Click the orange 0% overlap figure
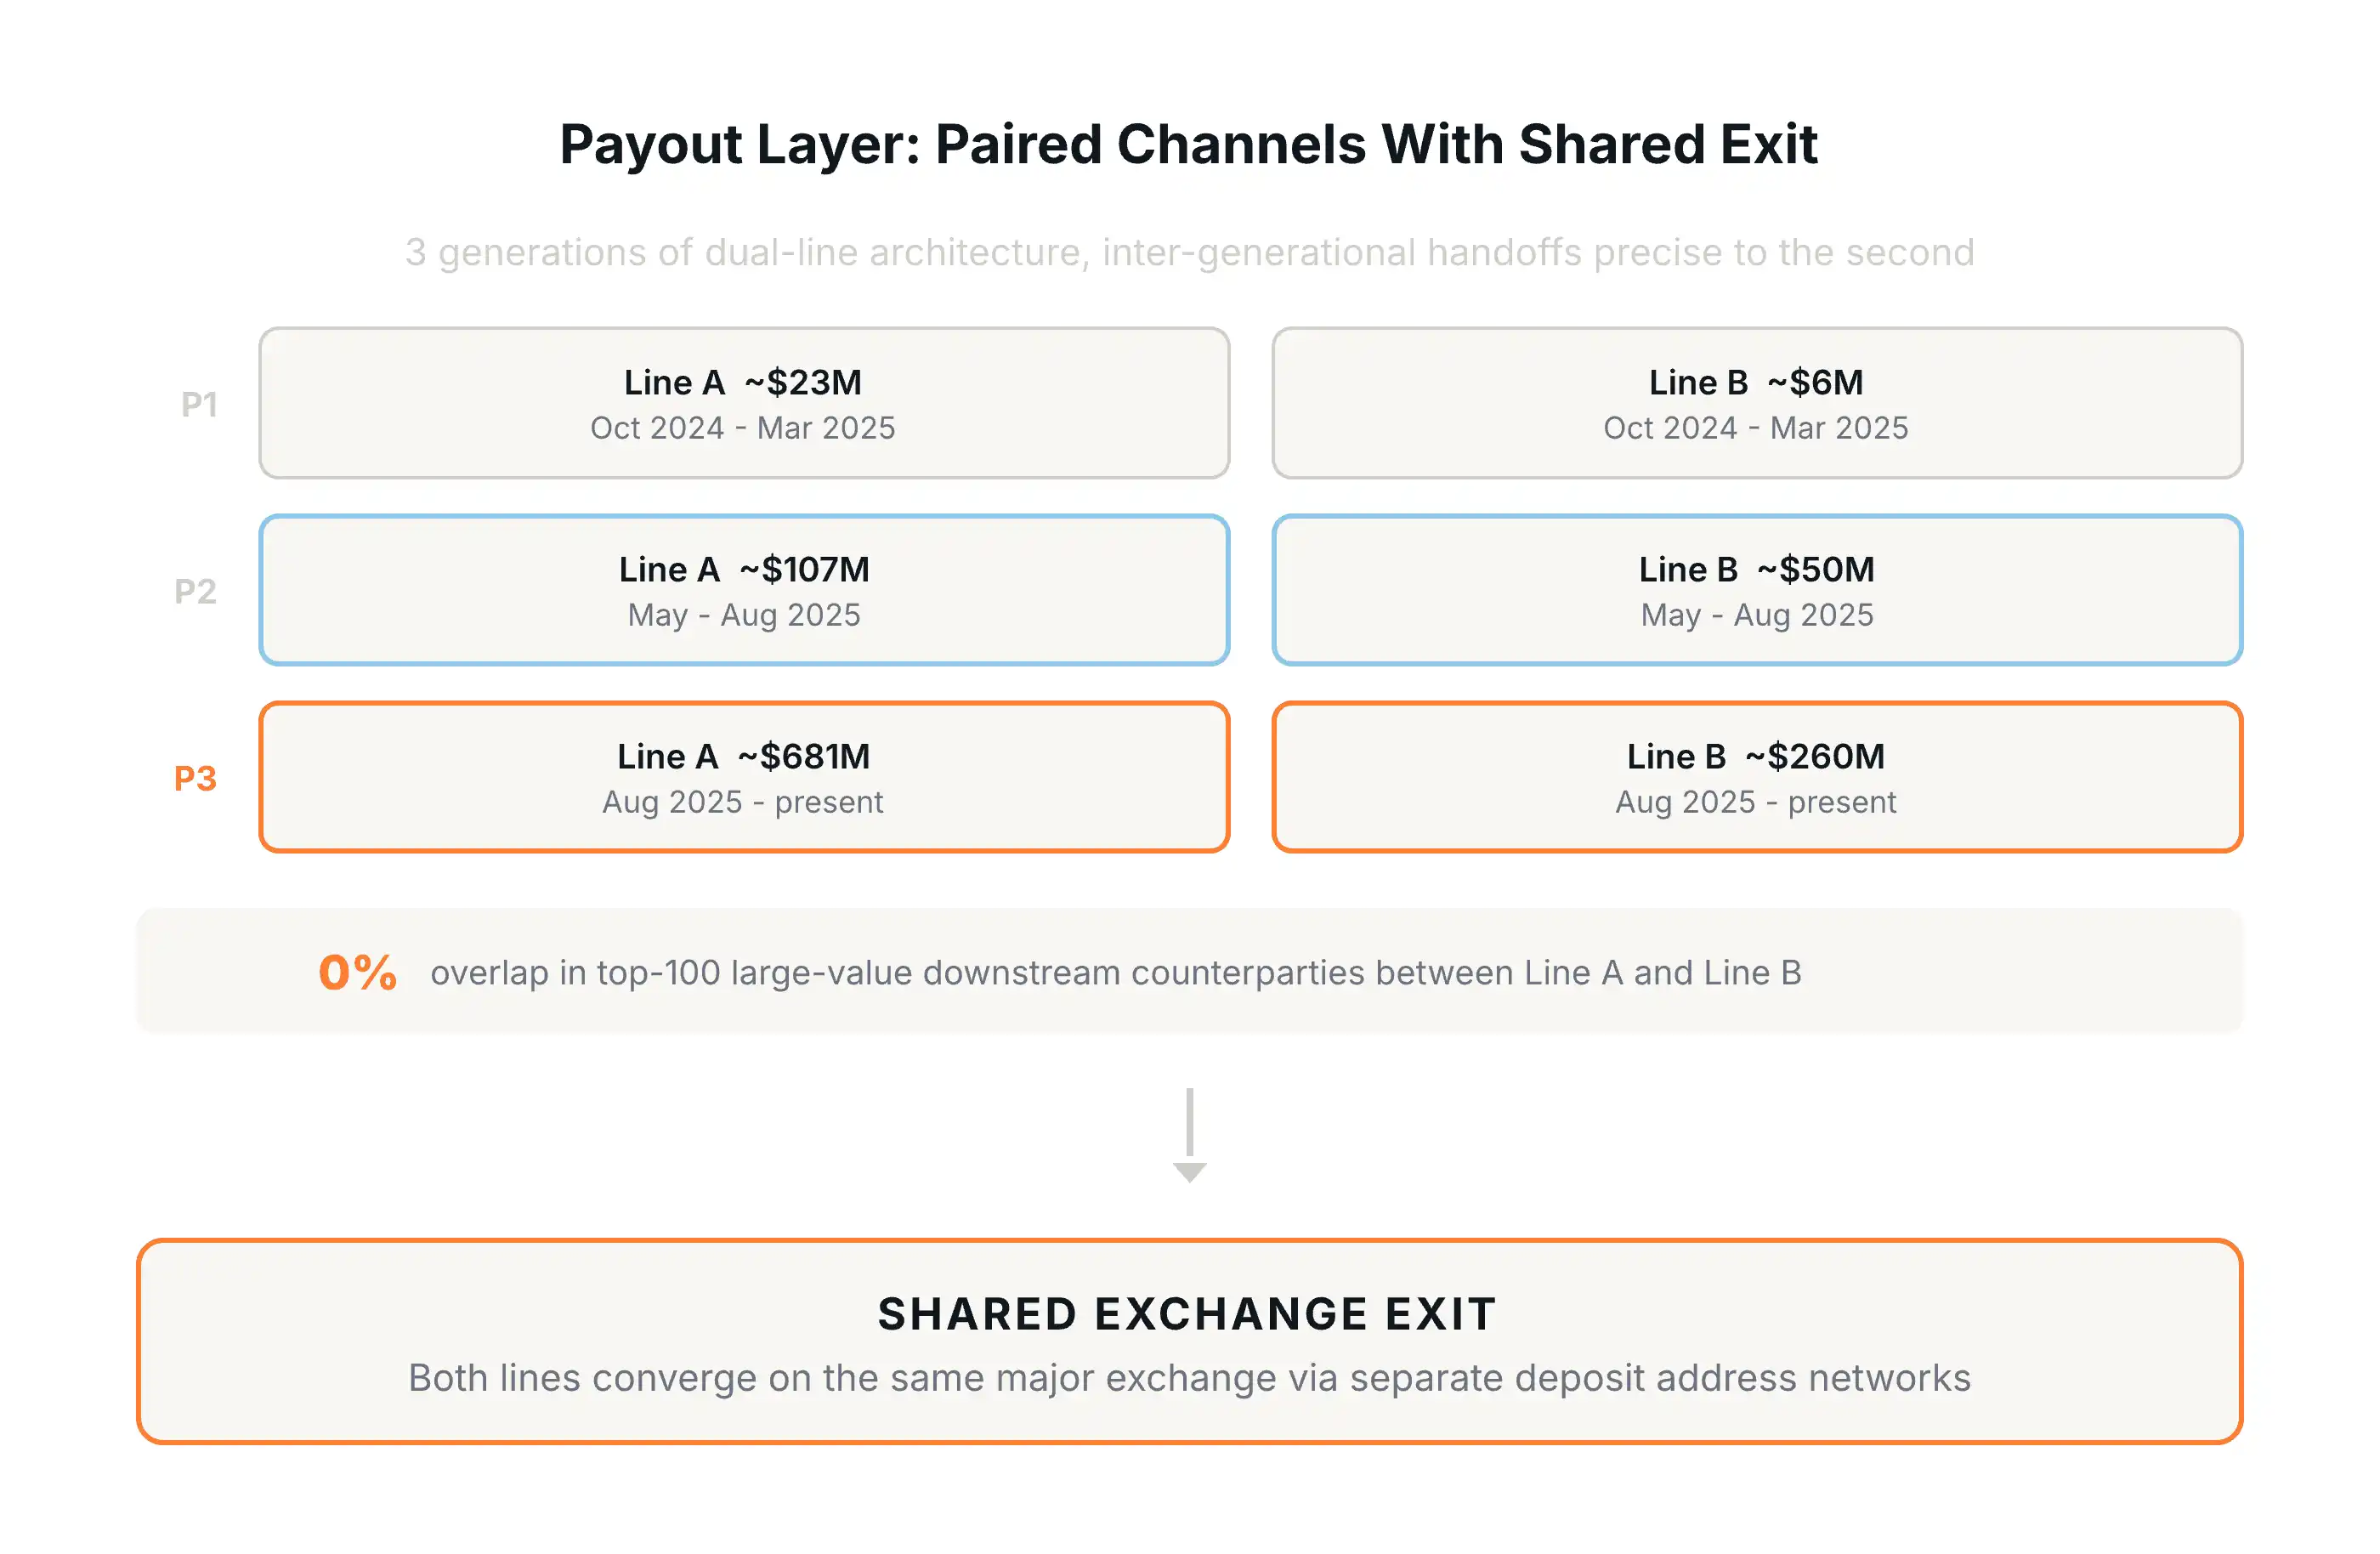Viewport: 2380px width, 1554px height. 357,972
